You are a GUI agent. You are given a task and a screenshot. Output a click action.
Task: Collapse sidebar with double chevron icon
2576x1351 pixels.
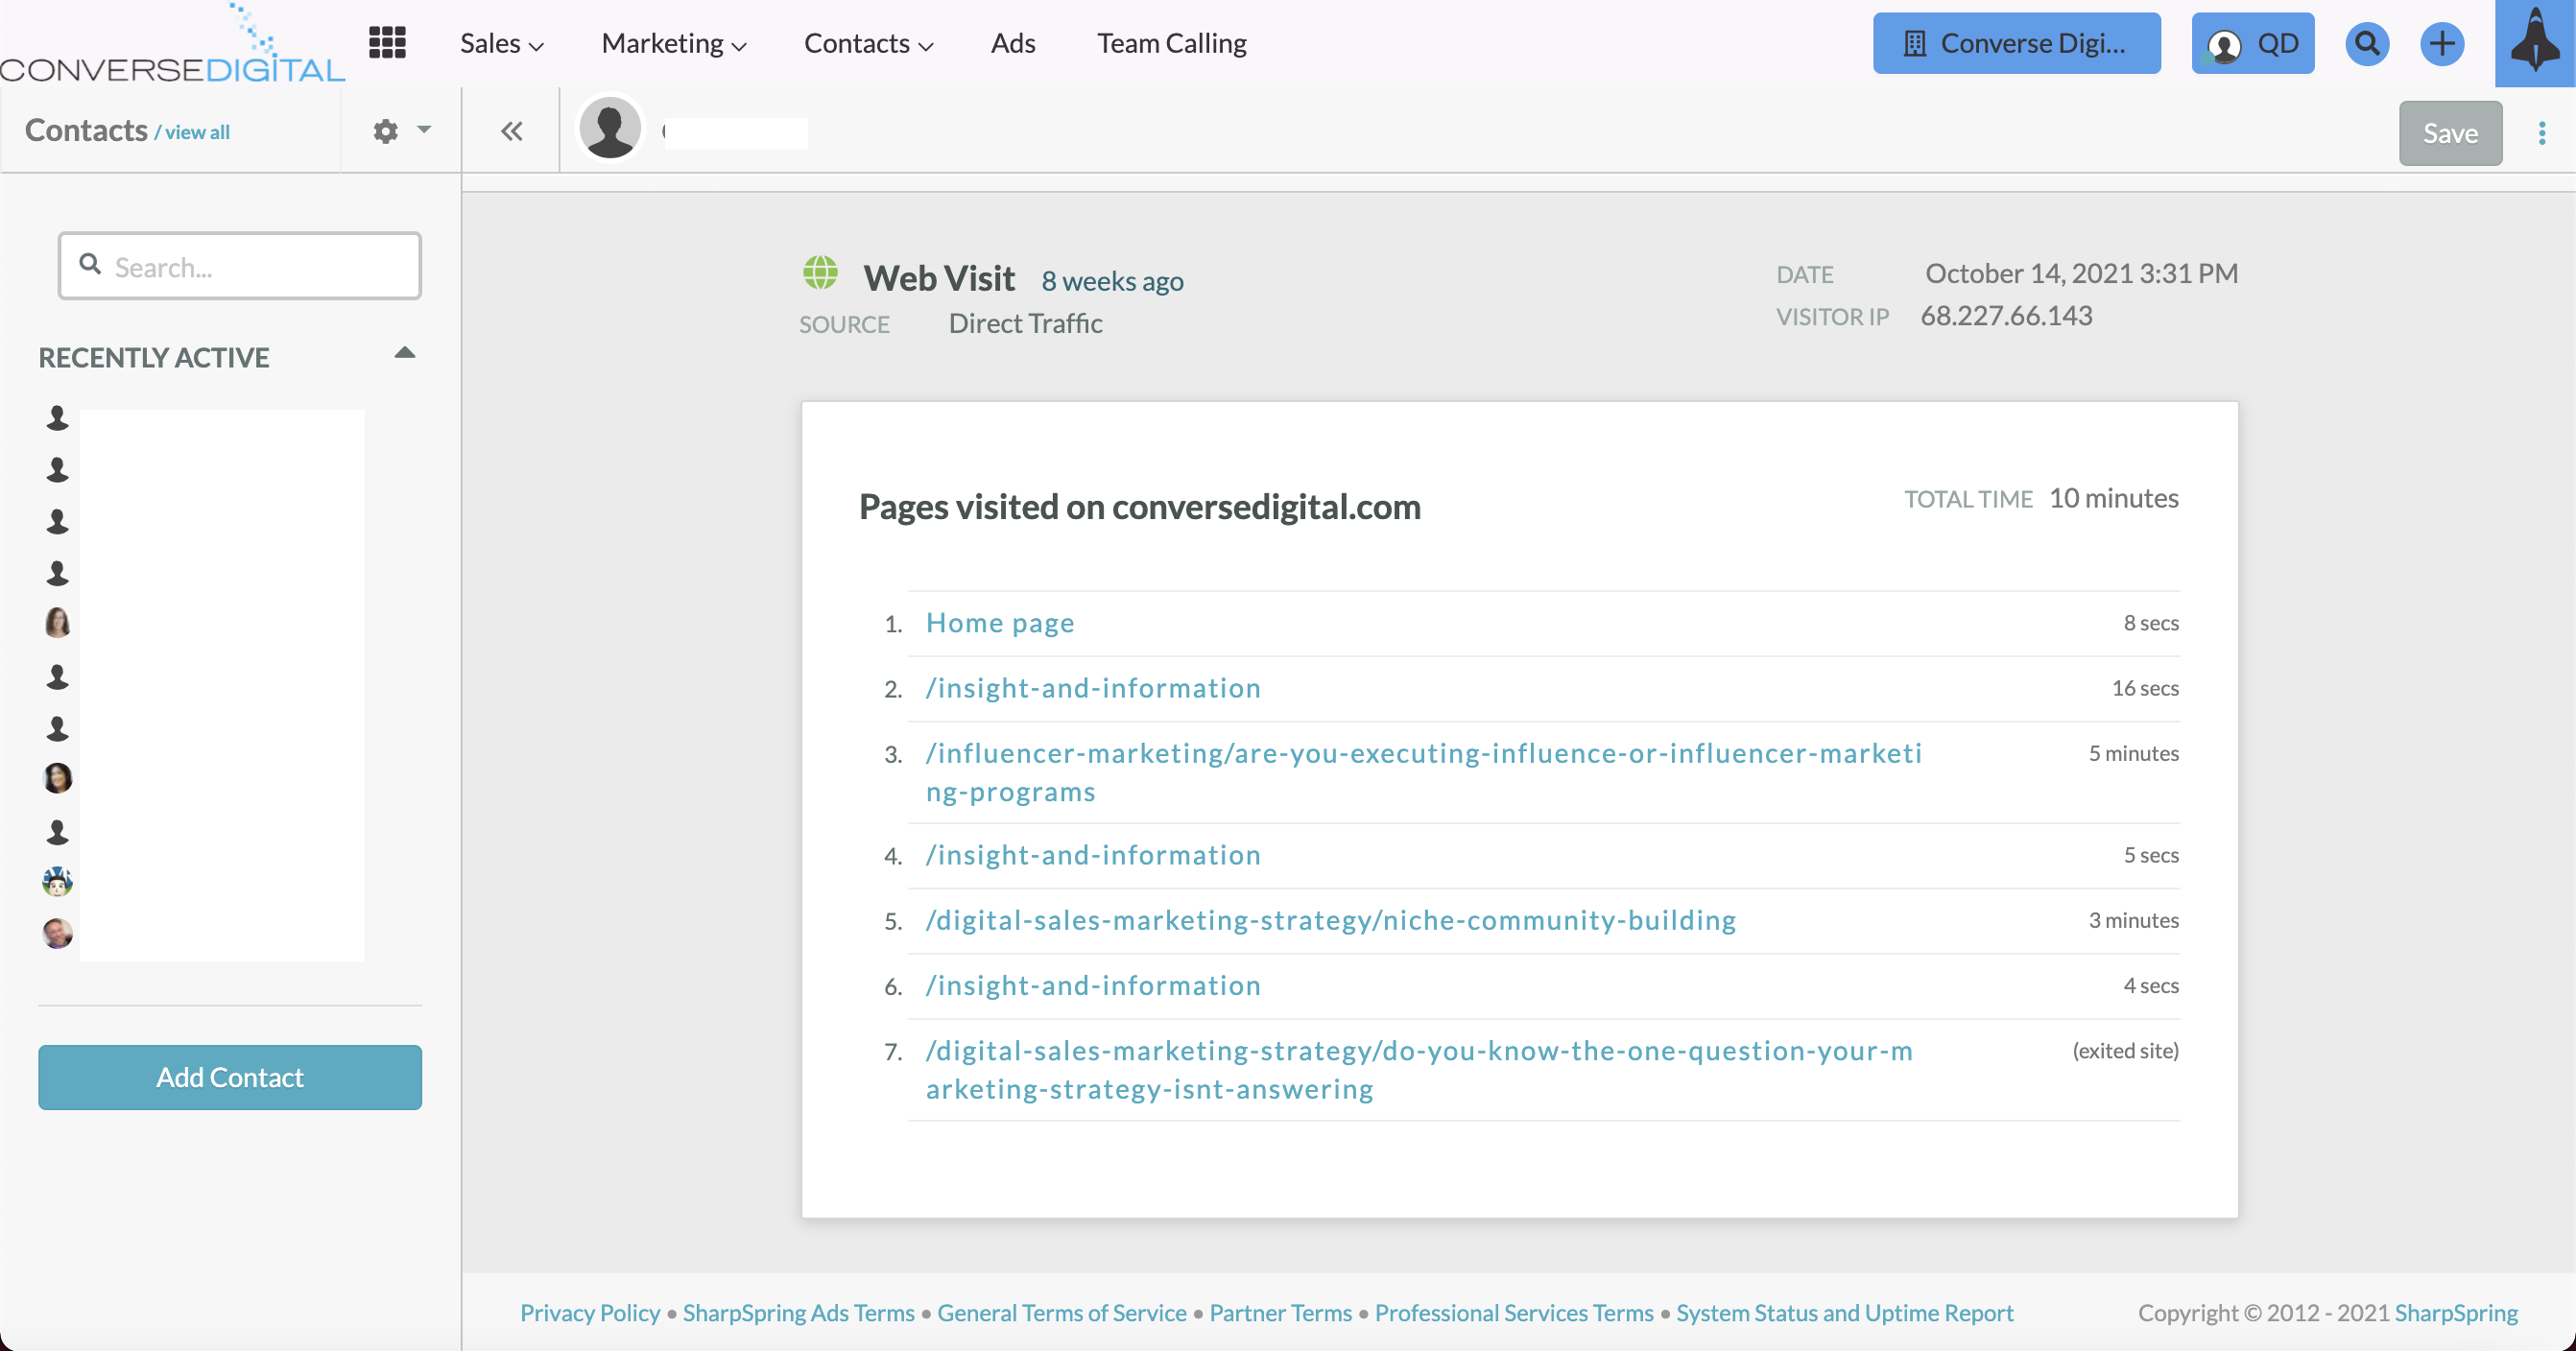coord(511,131)
